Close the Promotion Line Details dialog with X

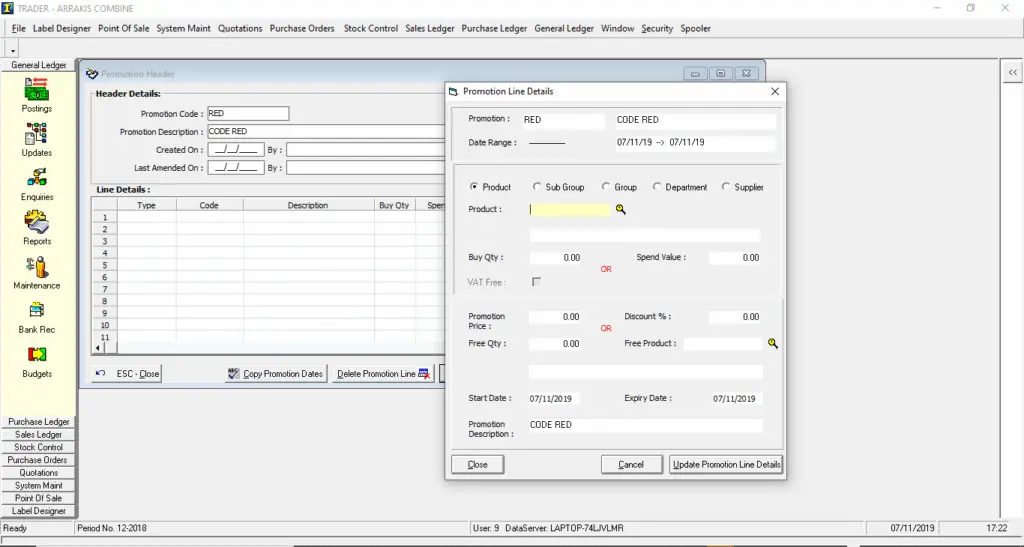pyautogui.click(x=775, y=92)
